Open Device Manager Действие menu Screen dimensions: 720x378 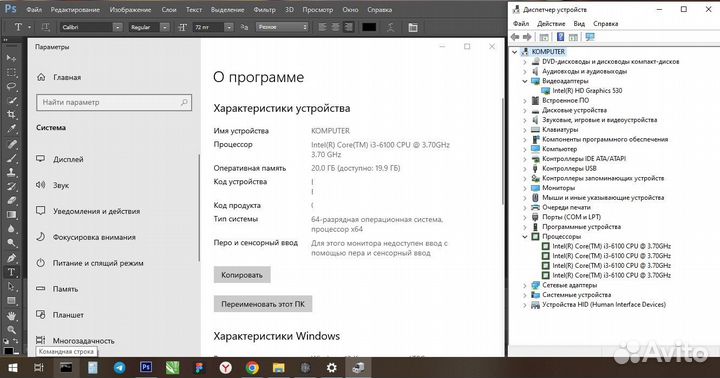[551, 23]
